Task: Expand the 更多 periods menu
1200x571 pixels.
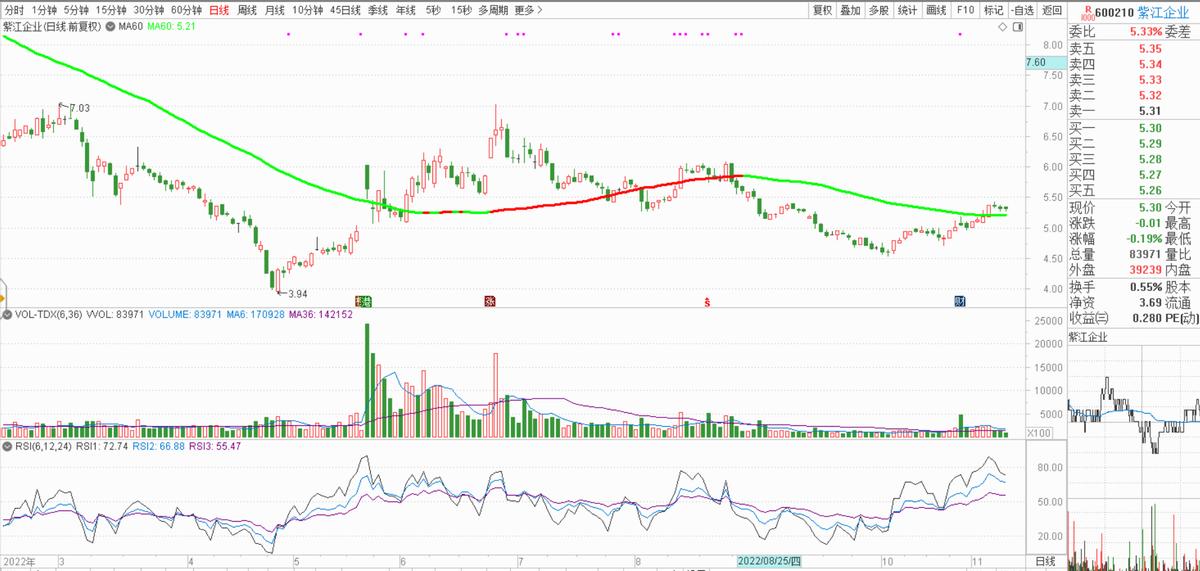Action: tap(529, 9)
